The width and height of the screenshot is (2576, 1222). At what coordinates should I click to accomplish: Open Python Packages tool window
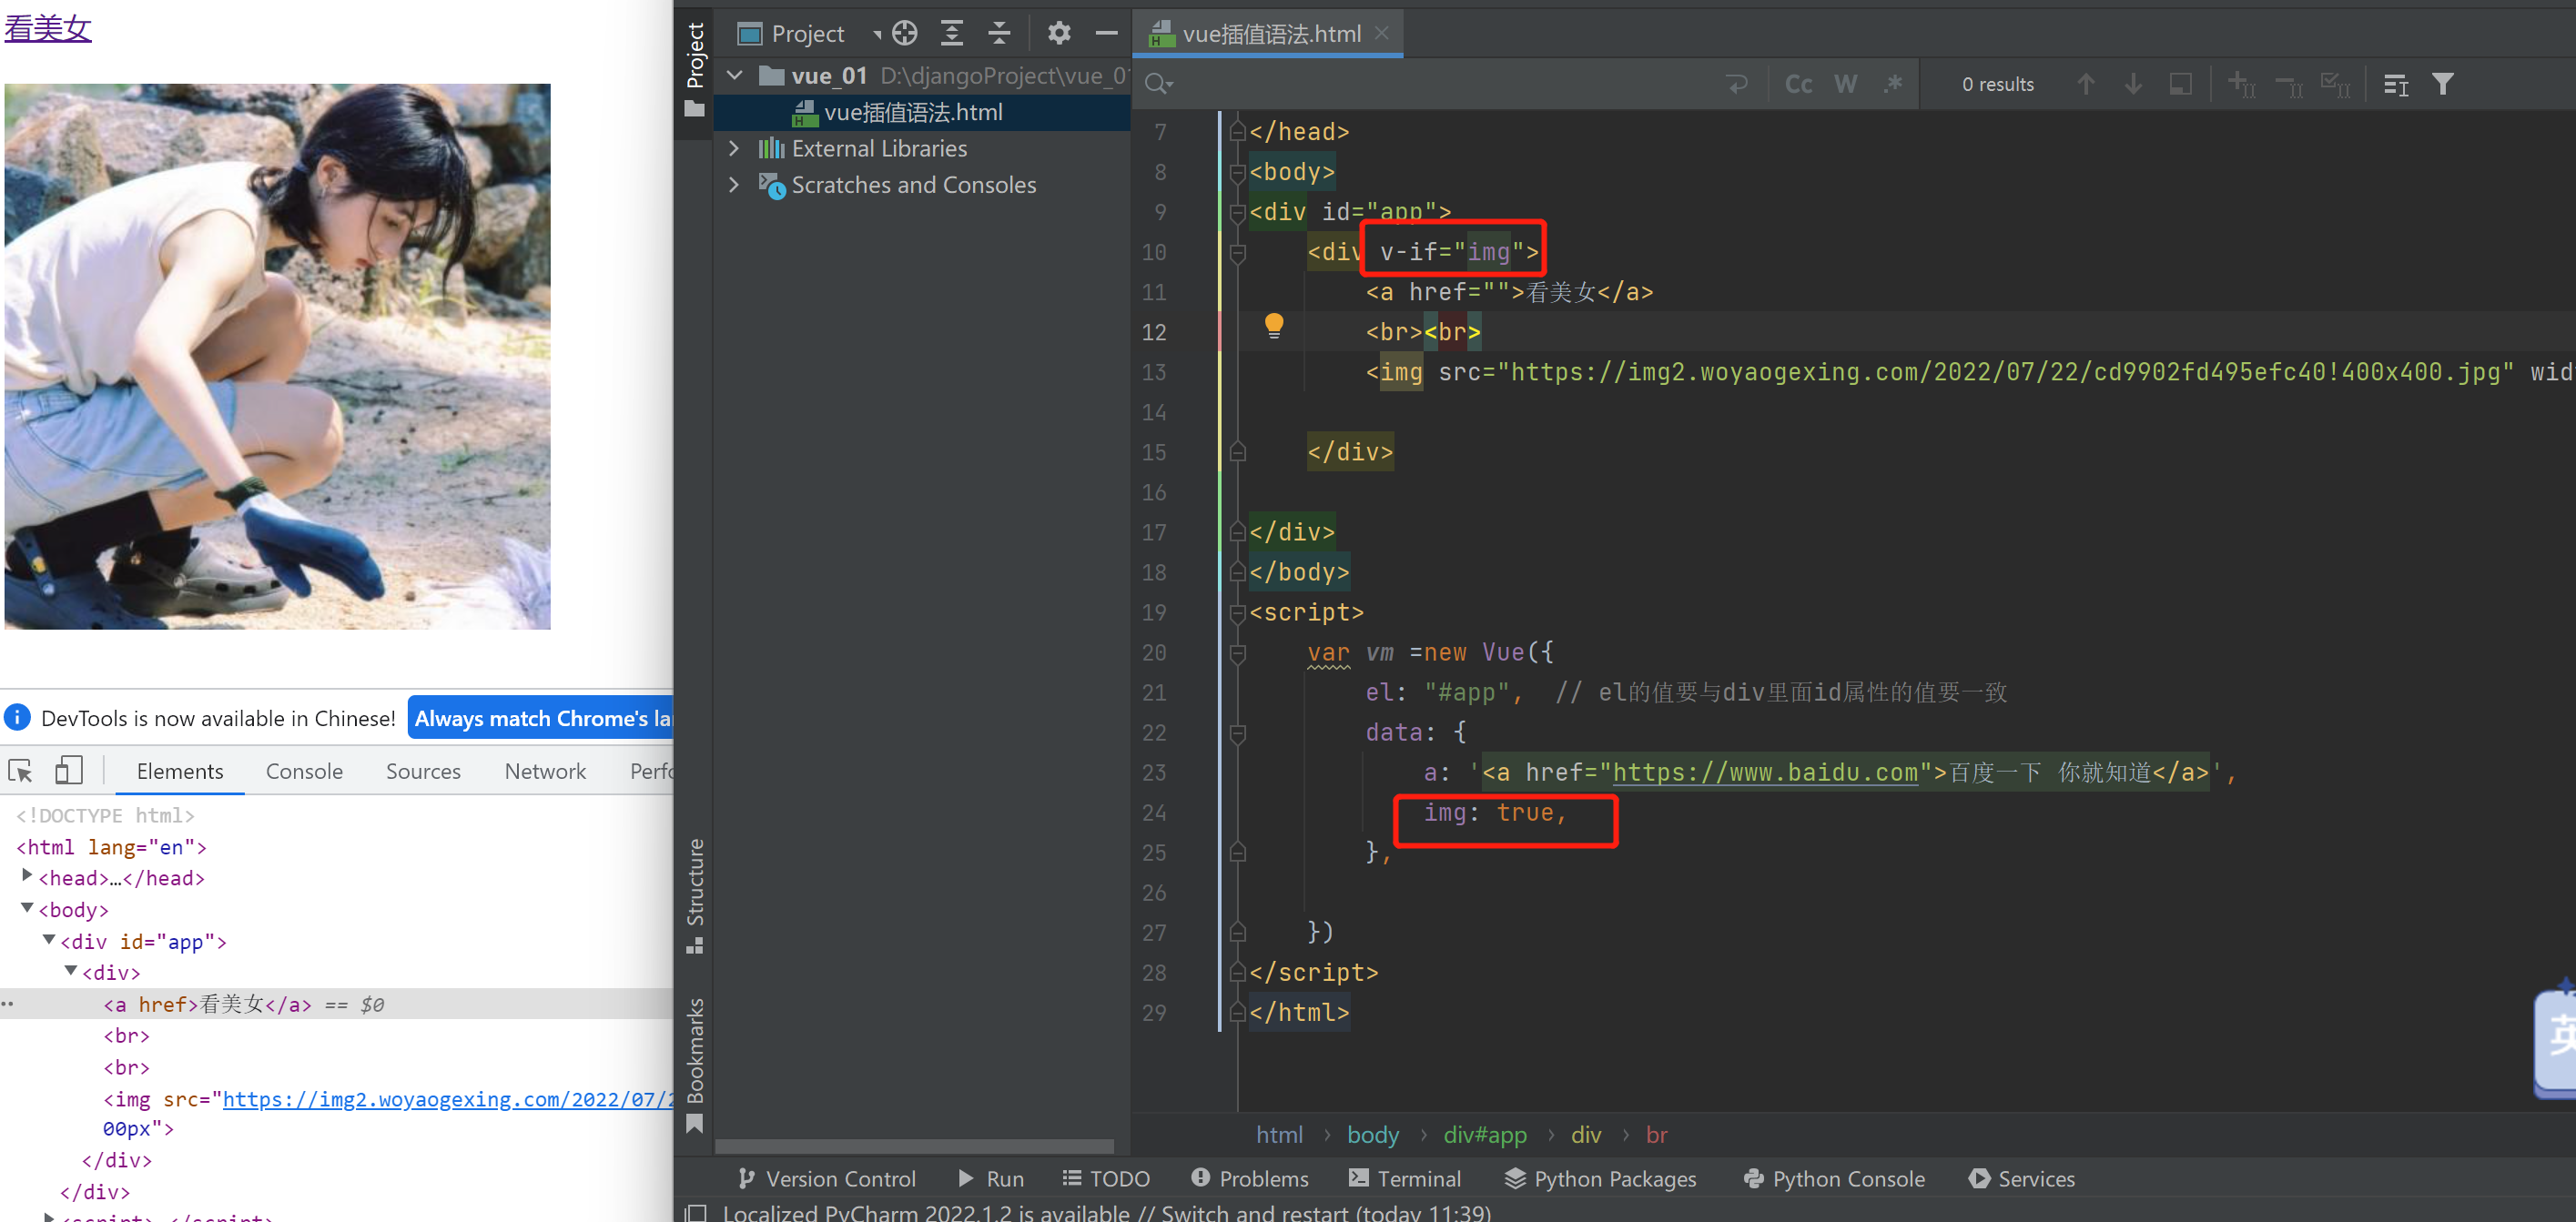[x=1600, y=1178]
